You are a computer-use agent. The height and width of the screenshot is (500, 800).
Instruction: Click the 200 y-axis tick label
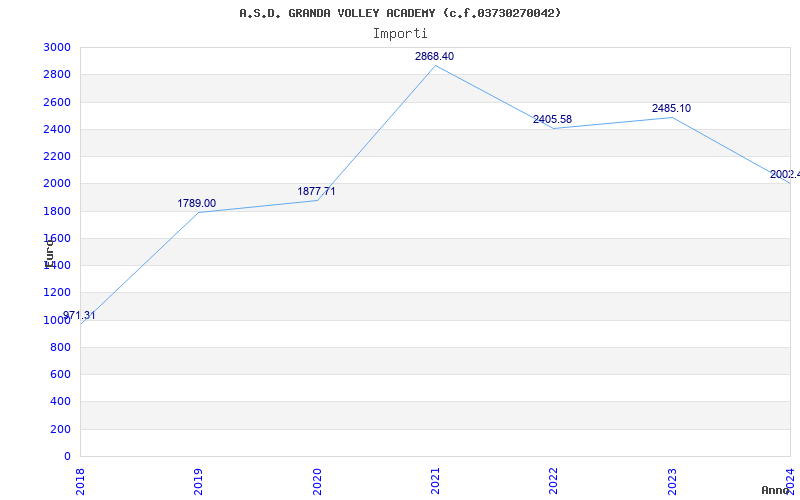pos(60,430)
